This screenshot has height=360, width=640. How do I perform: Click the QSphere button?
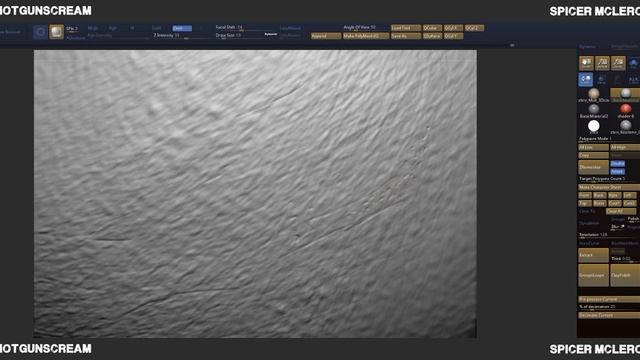click(432, 36)
